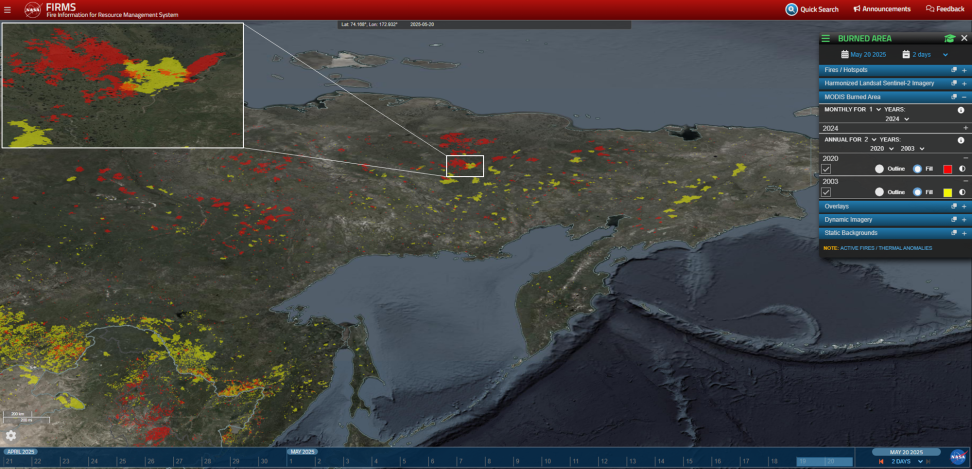This screenshot has height=469, width=972.
Task: Click the NASA FIRMS logo in header
Action: (x=32, y=9)
